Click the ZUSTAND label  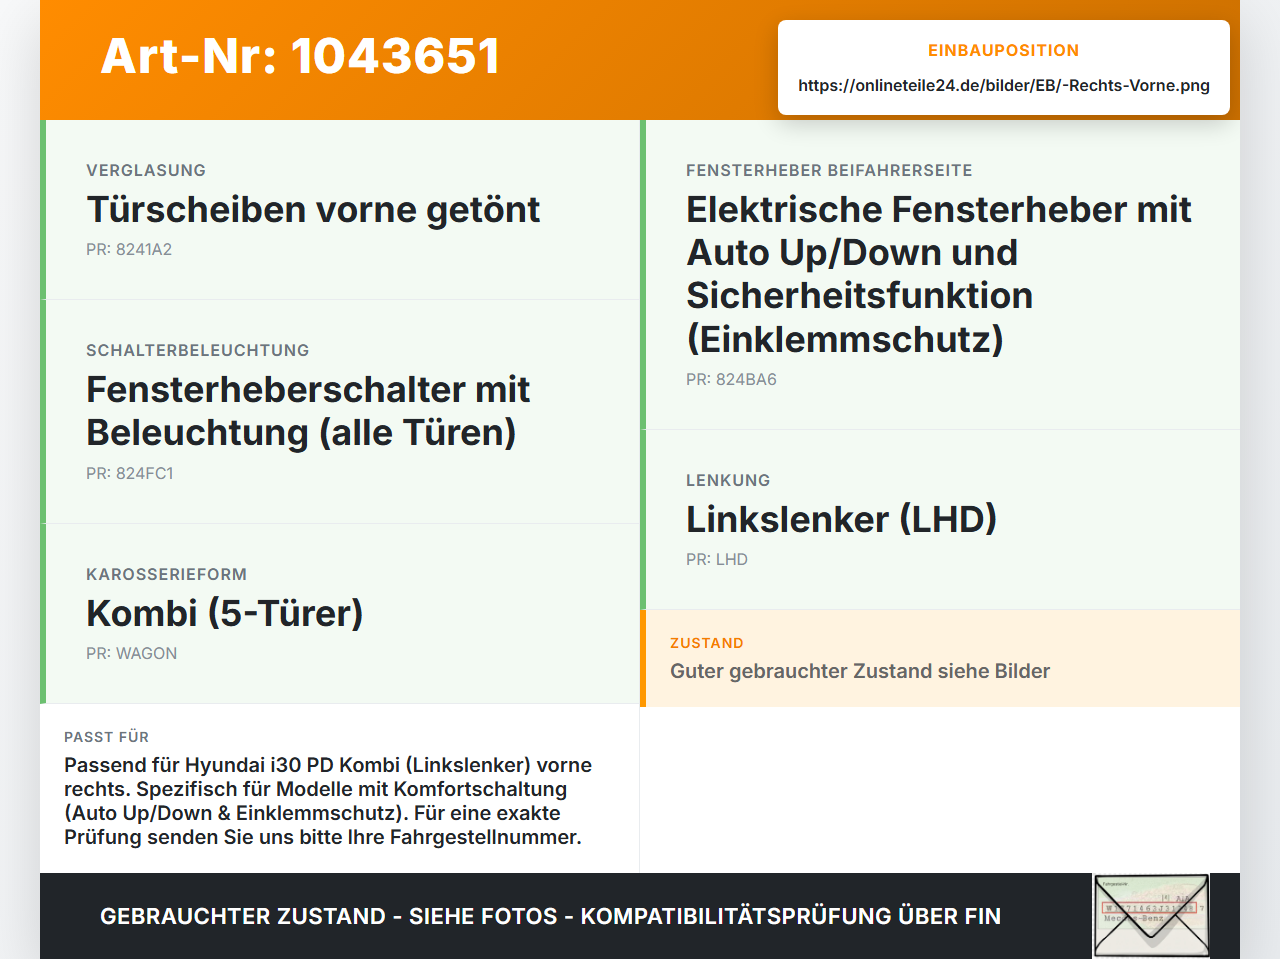click(707, 643)
